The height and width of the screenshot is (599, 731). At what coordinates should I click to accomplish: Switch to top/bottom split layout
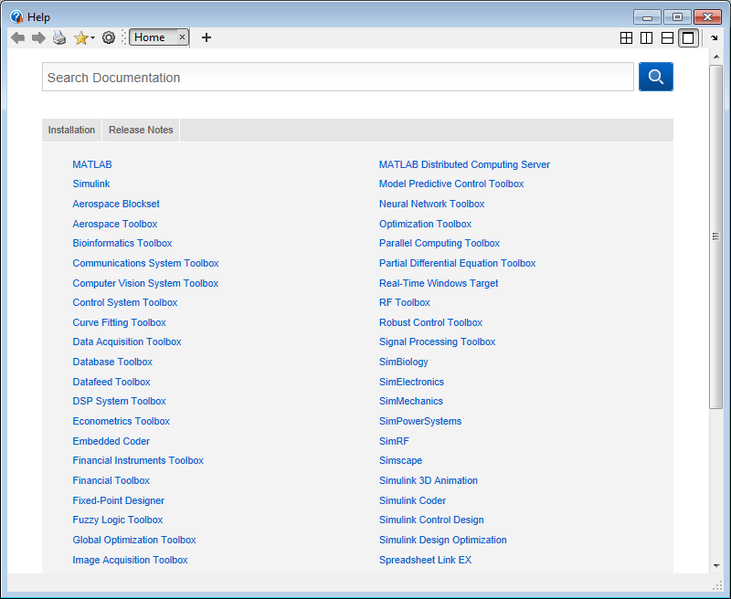[667, 38]
